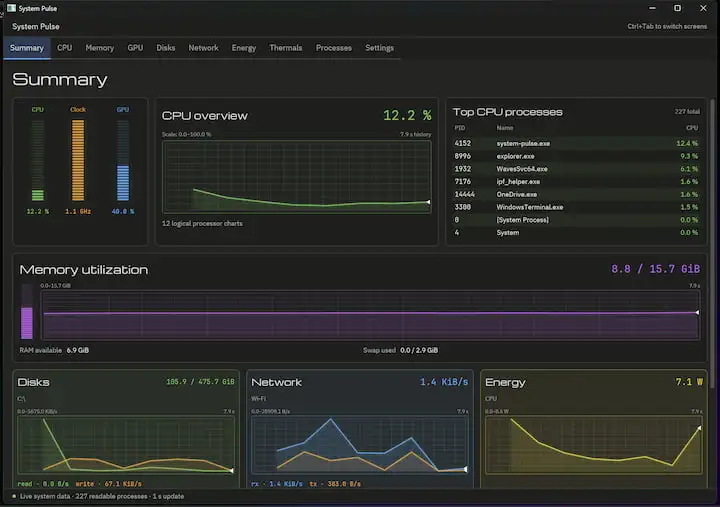The height and width of the screenshot is (507, 720).
Task: Click the 105.9 / 475.7 GiB disk usage
Action: (200, 382)
